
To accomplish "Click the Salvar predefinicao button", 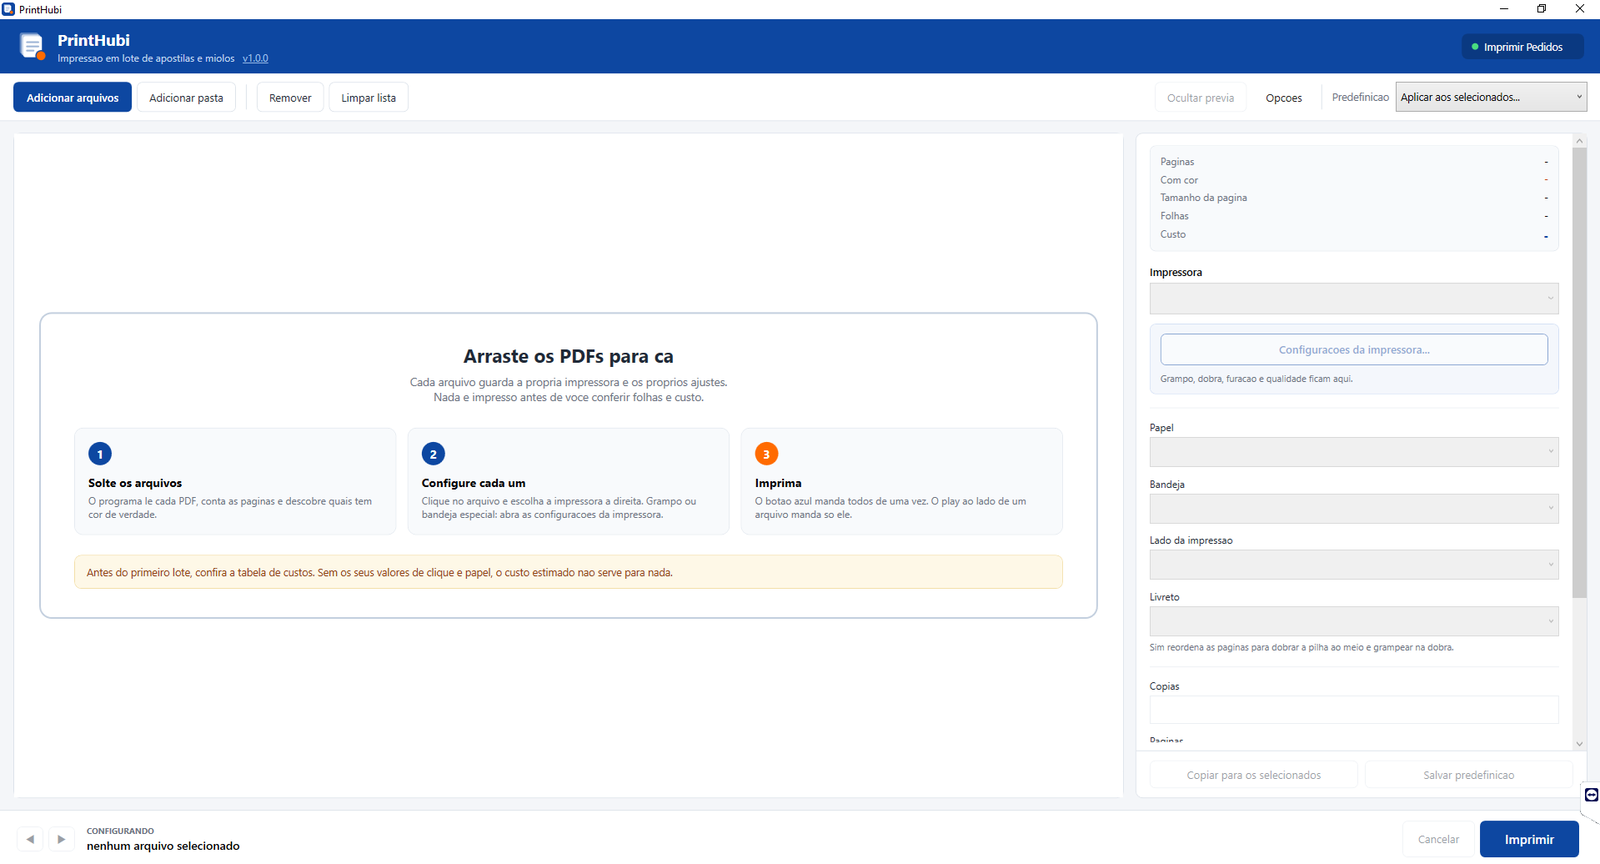I will [1469, 775].
